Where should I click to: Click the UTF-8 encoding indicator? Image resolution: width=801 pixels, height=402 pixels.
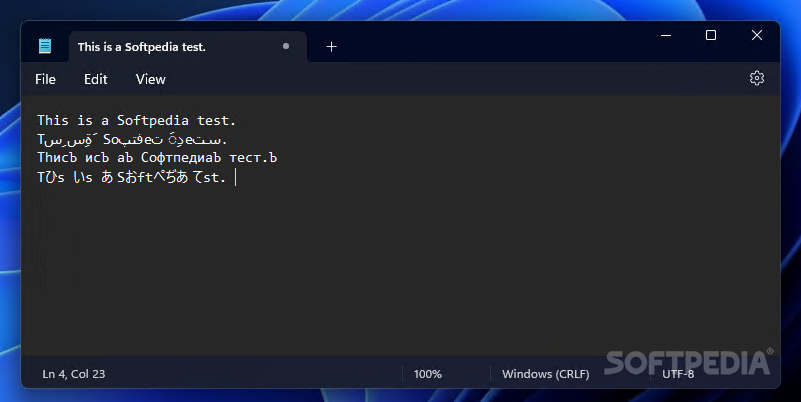click(x=678, y=374)
